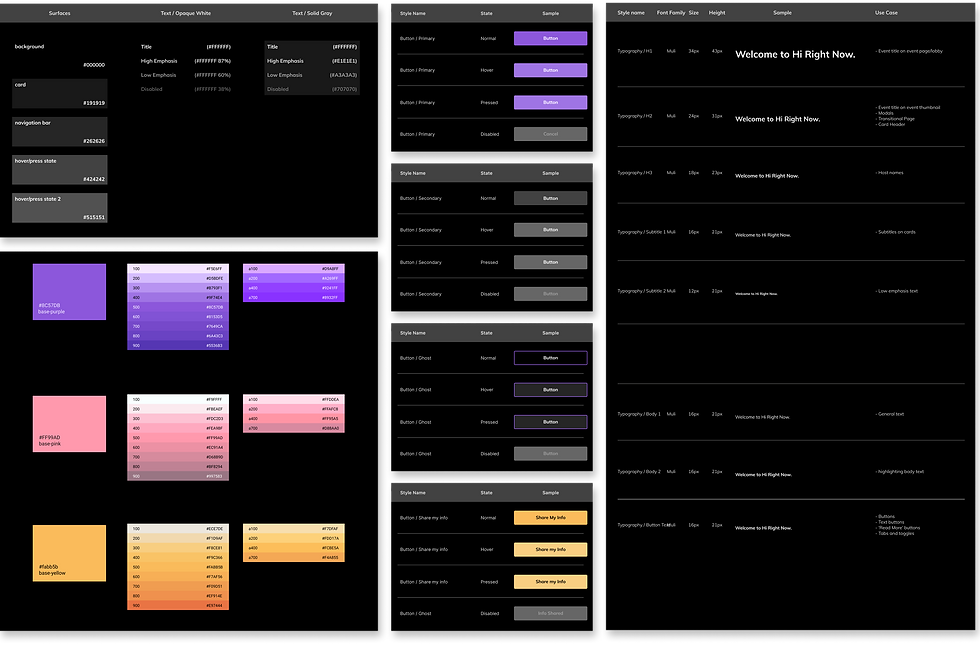Click the Host names use case text
This screenshot has height=645, width=980.
pos(889,172)
